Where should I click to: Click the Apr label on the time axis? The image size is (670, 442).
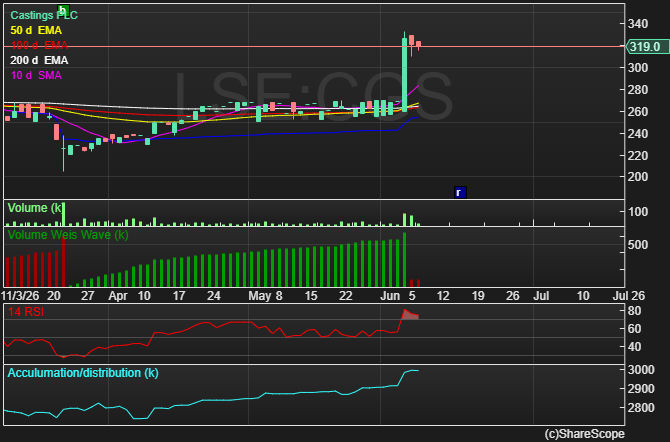point(118,296)
